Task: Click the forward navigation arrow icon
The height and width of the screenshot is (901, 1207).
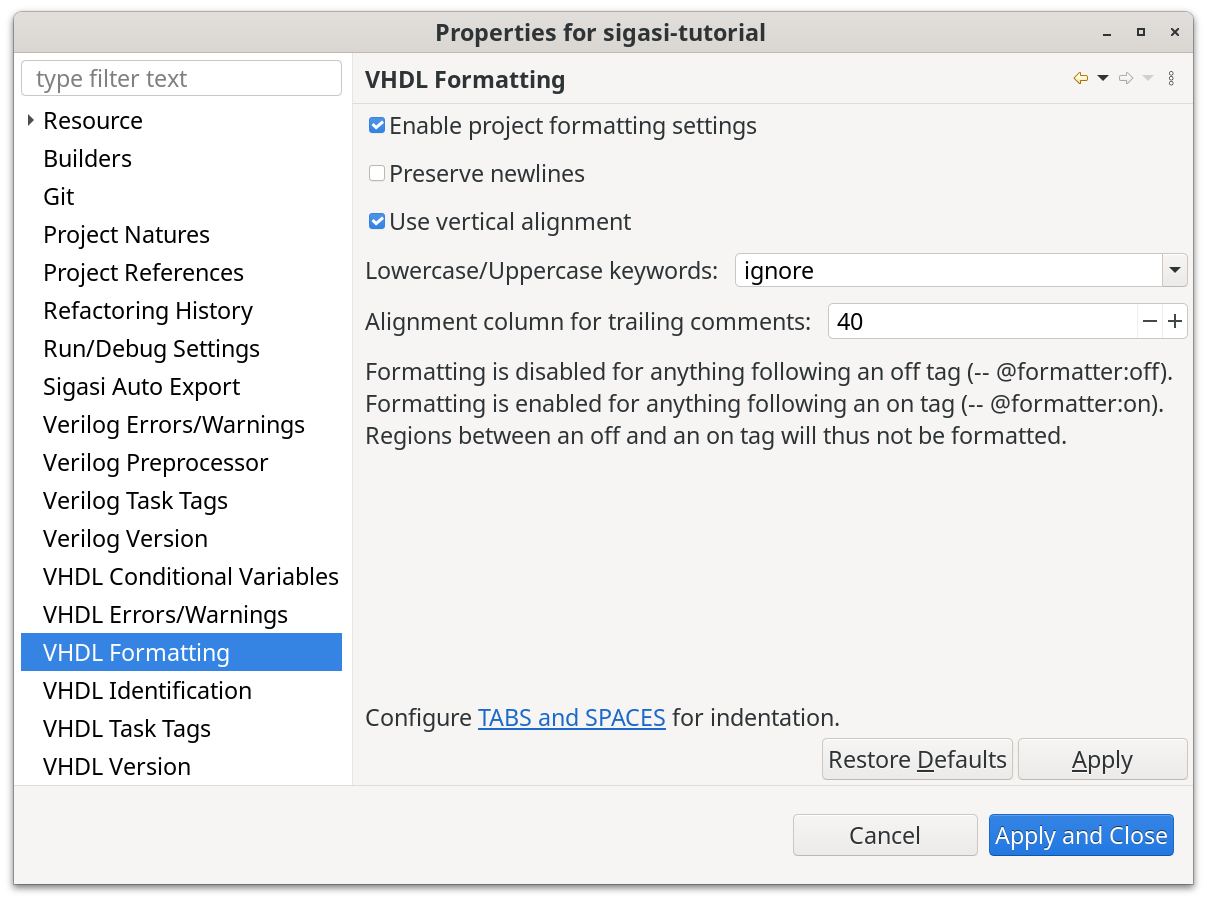Action: point(1126,79)
